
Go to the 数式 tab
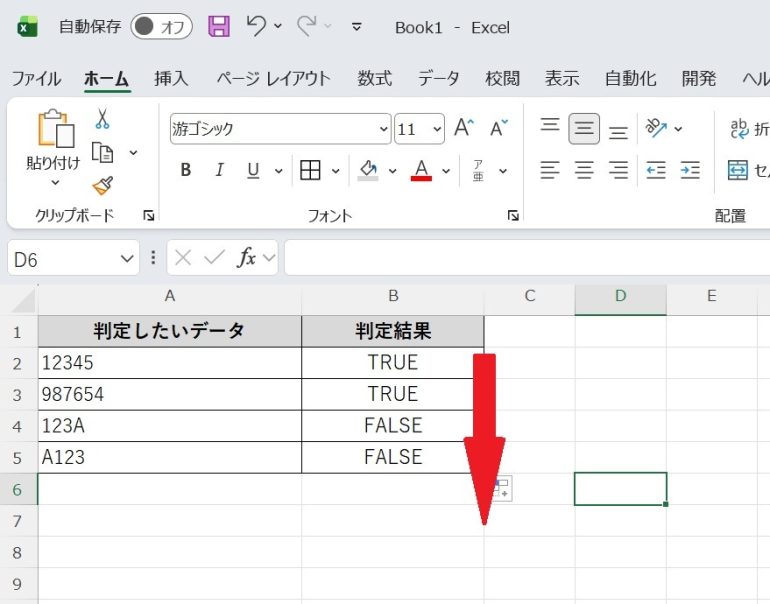point(375,79)
